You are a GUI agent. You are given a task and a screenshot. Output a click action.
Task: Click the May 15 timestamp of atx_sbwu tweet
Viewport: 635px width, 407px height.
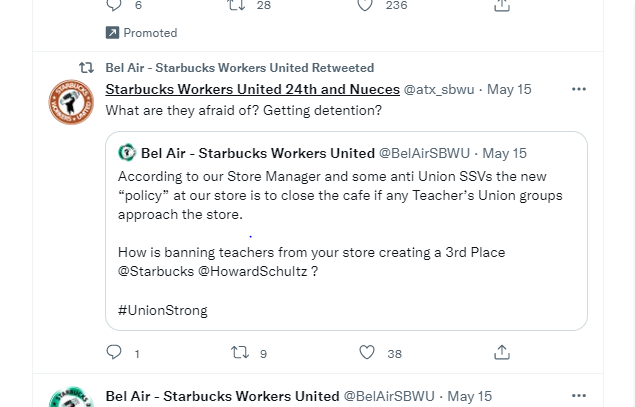(509, 89)
